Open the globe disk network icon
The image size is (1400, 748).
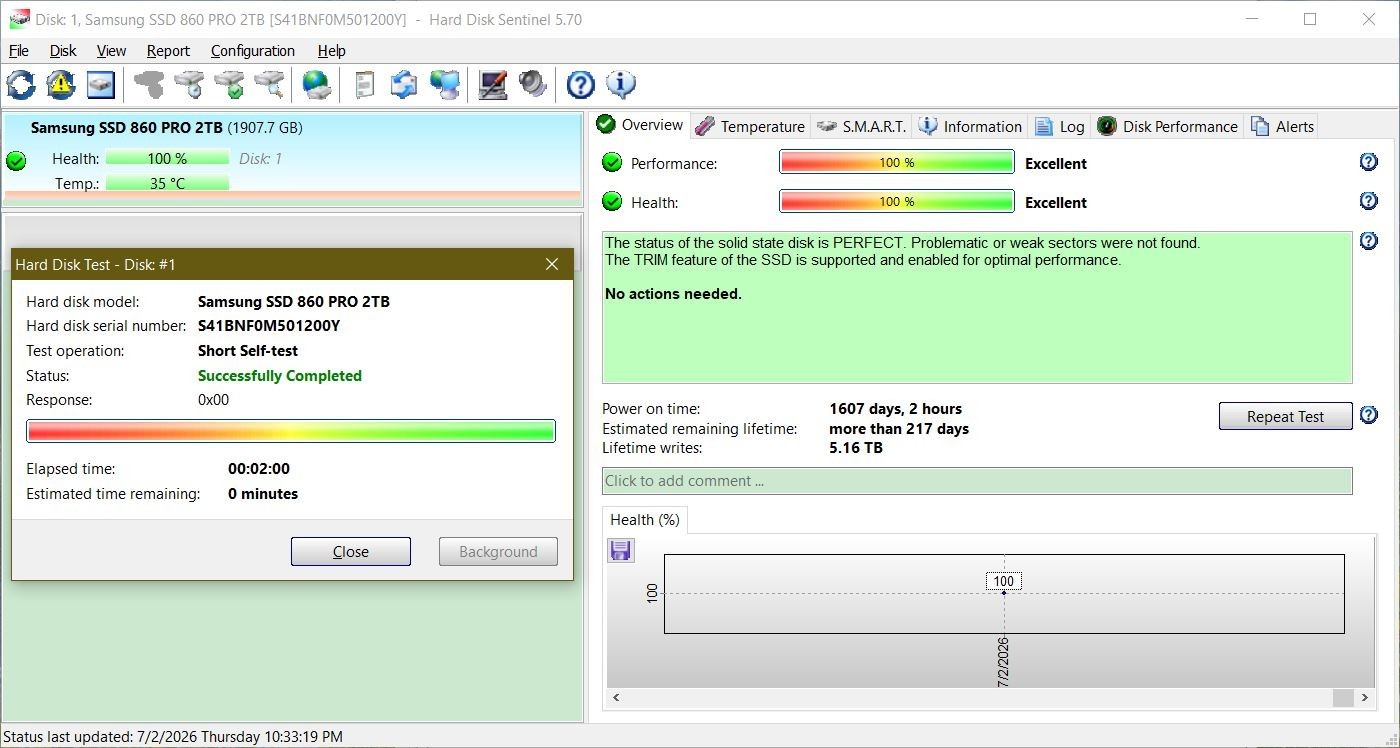317,85
